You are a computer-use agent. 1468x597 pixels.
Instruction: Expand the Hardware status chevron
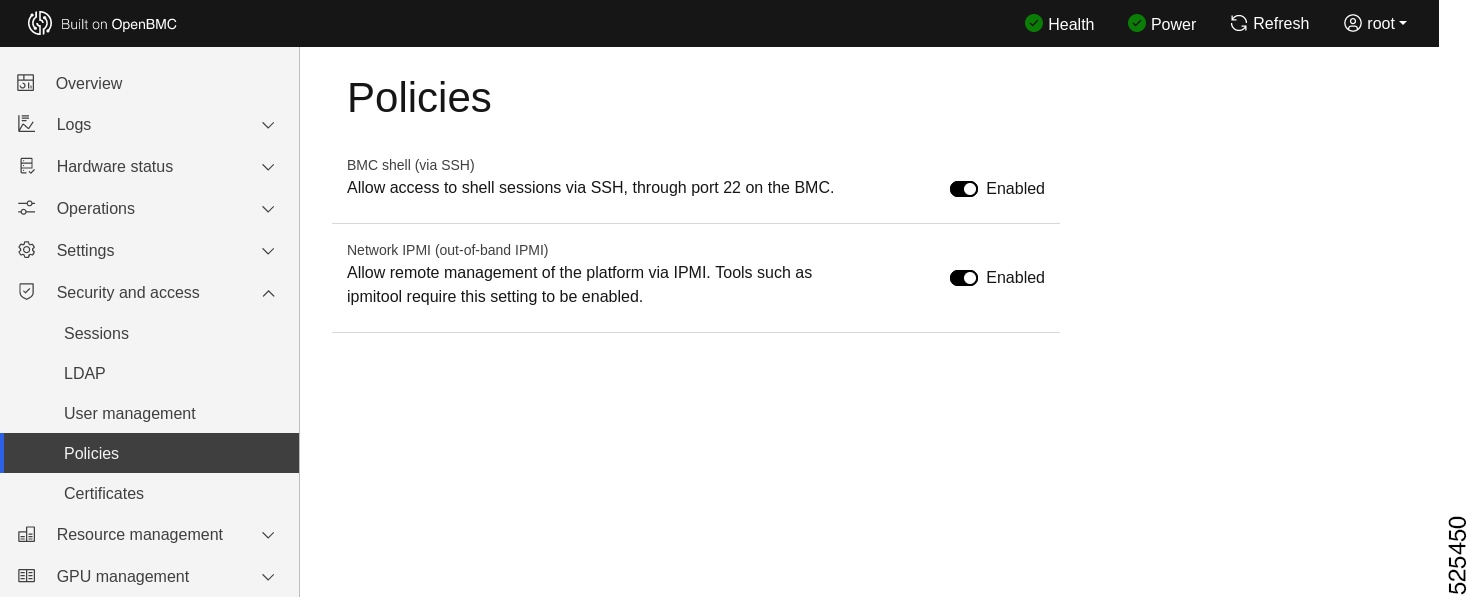tap(268, 167)
